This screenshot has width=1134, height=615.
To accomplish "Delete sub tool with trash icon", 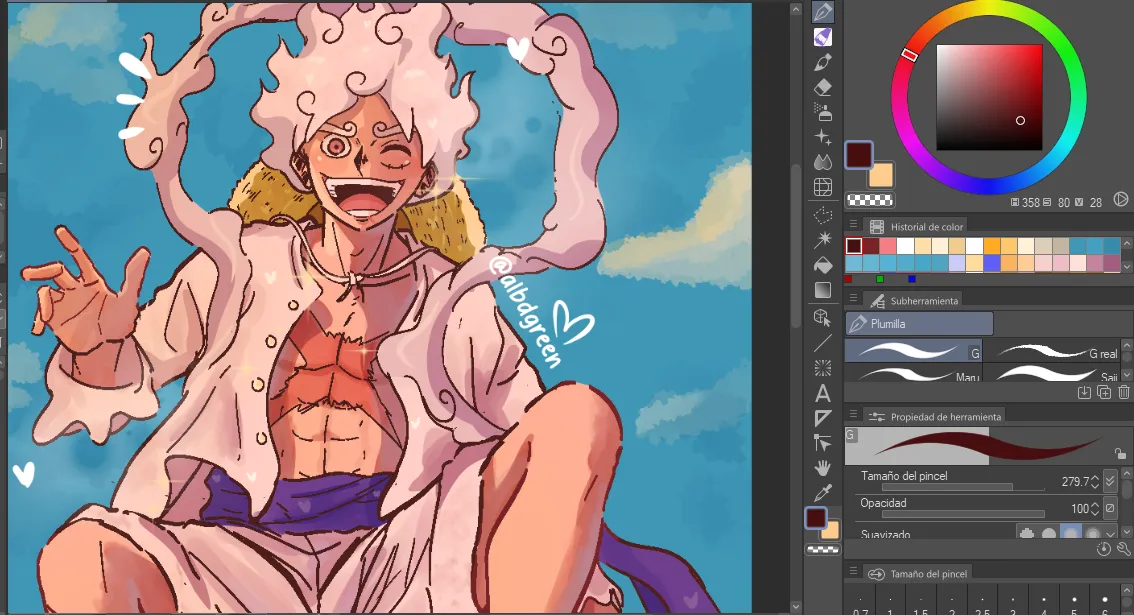I will click(1123, 392).
